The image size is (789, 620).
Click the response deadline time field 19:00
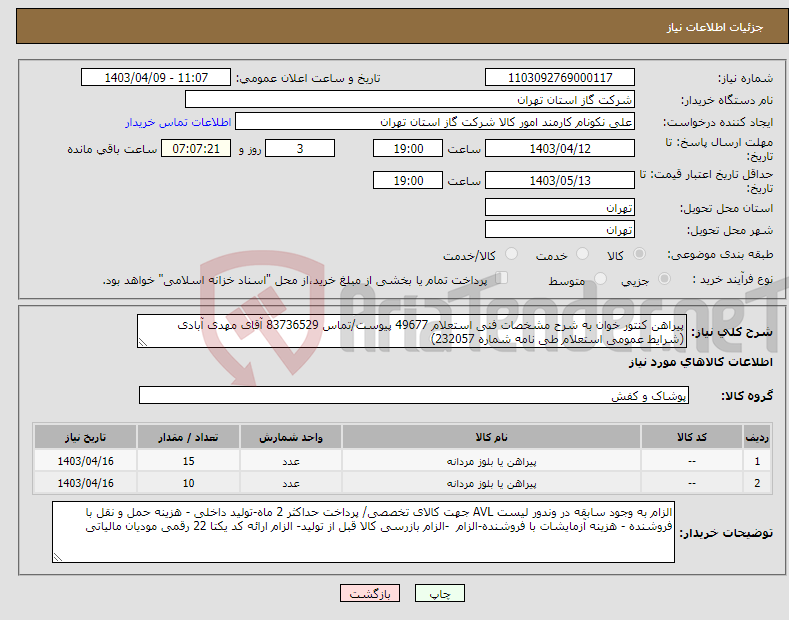click(x=408, y=148)
